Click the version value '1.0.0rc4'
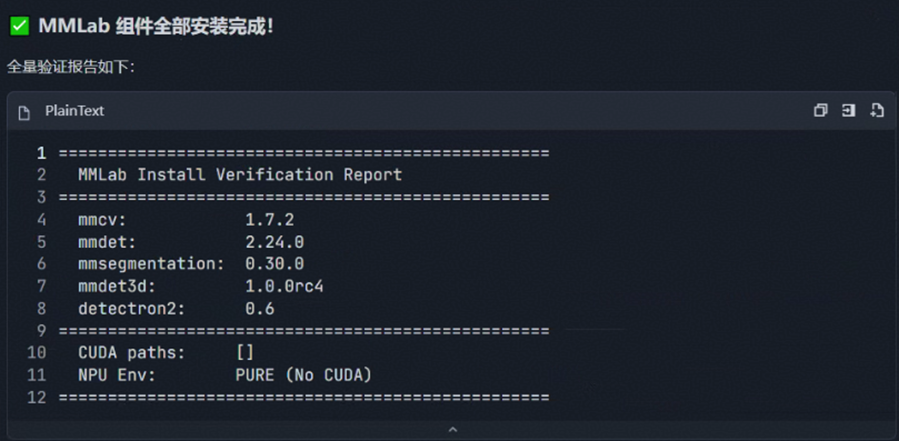 coord(284,286)
